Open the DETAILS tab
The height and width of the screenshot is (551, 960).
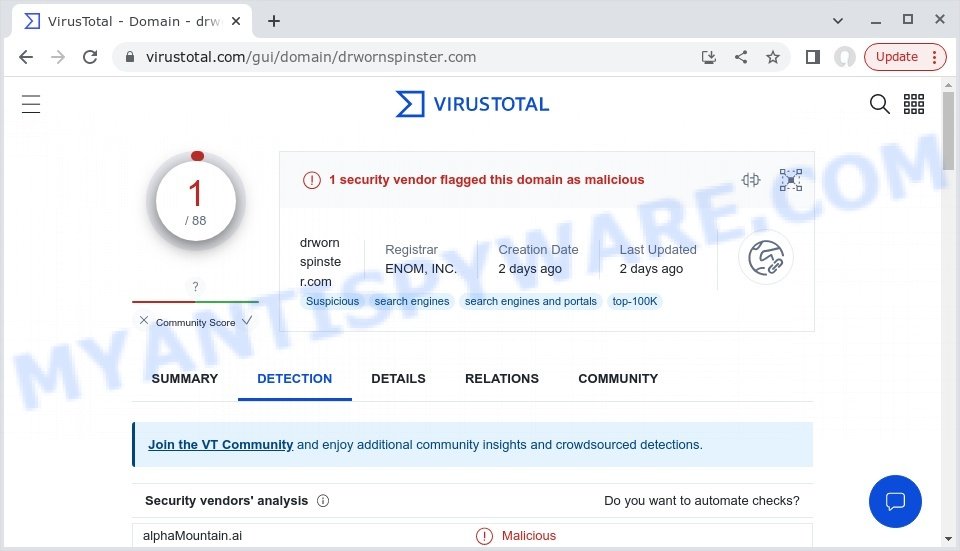pos(398,378)
